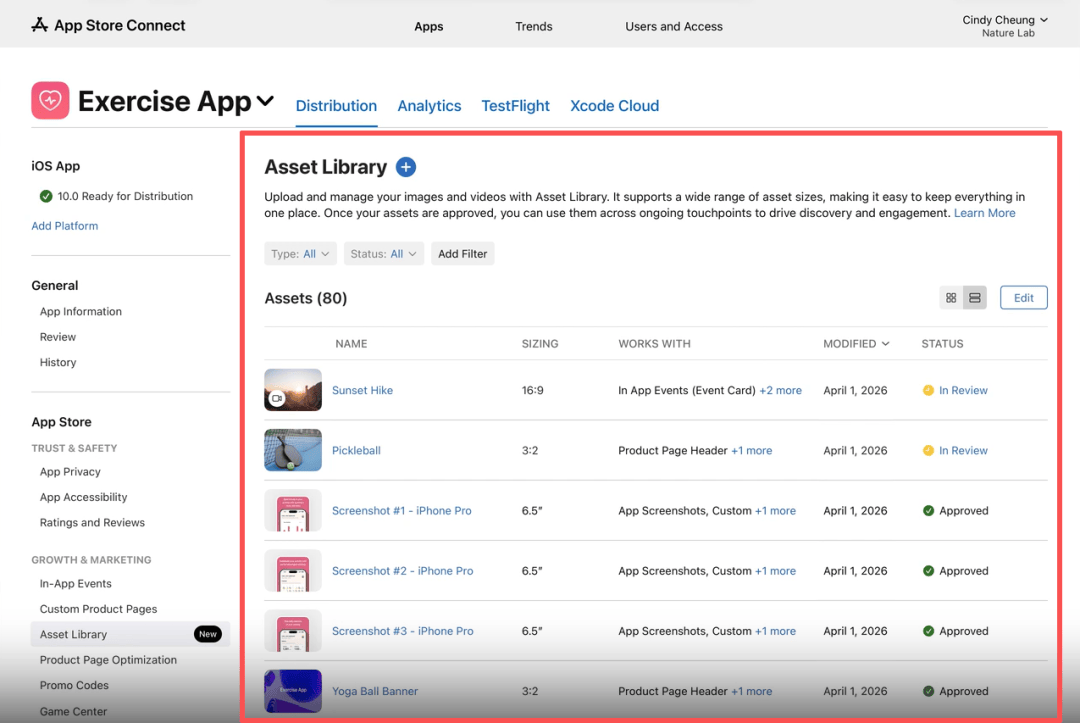This screenshot has width=1080, height=723.
Task: Click the App Store Connect logo icon
Action: coord(39,25)
